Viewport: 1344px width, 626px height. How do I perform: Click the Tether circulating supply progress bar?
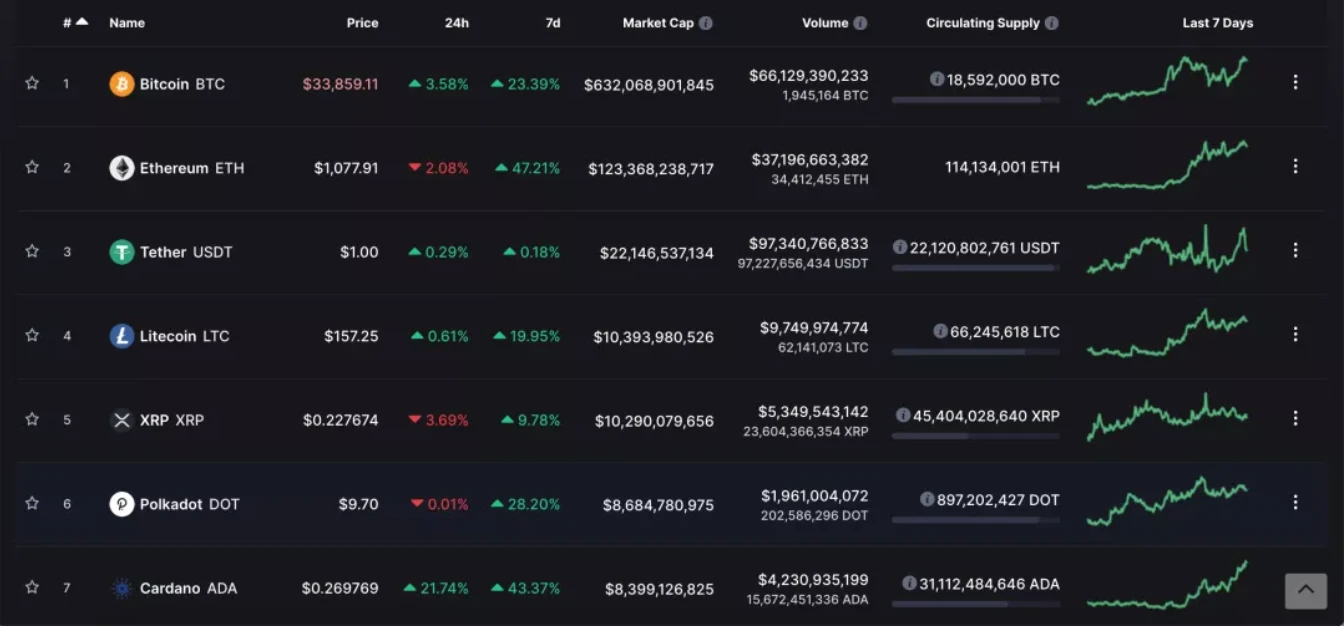pos(975,268)
